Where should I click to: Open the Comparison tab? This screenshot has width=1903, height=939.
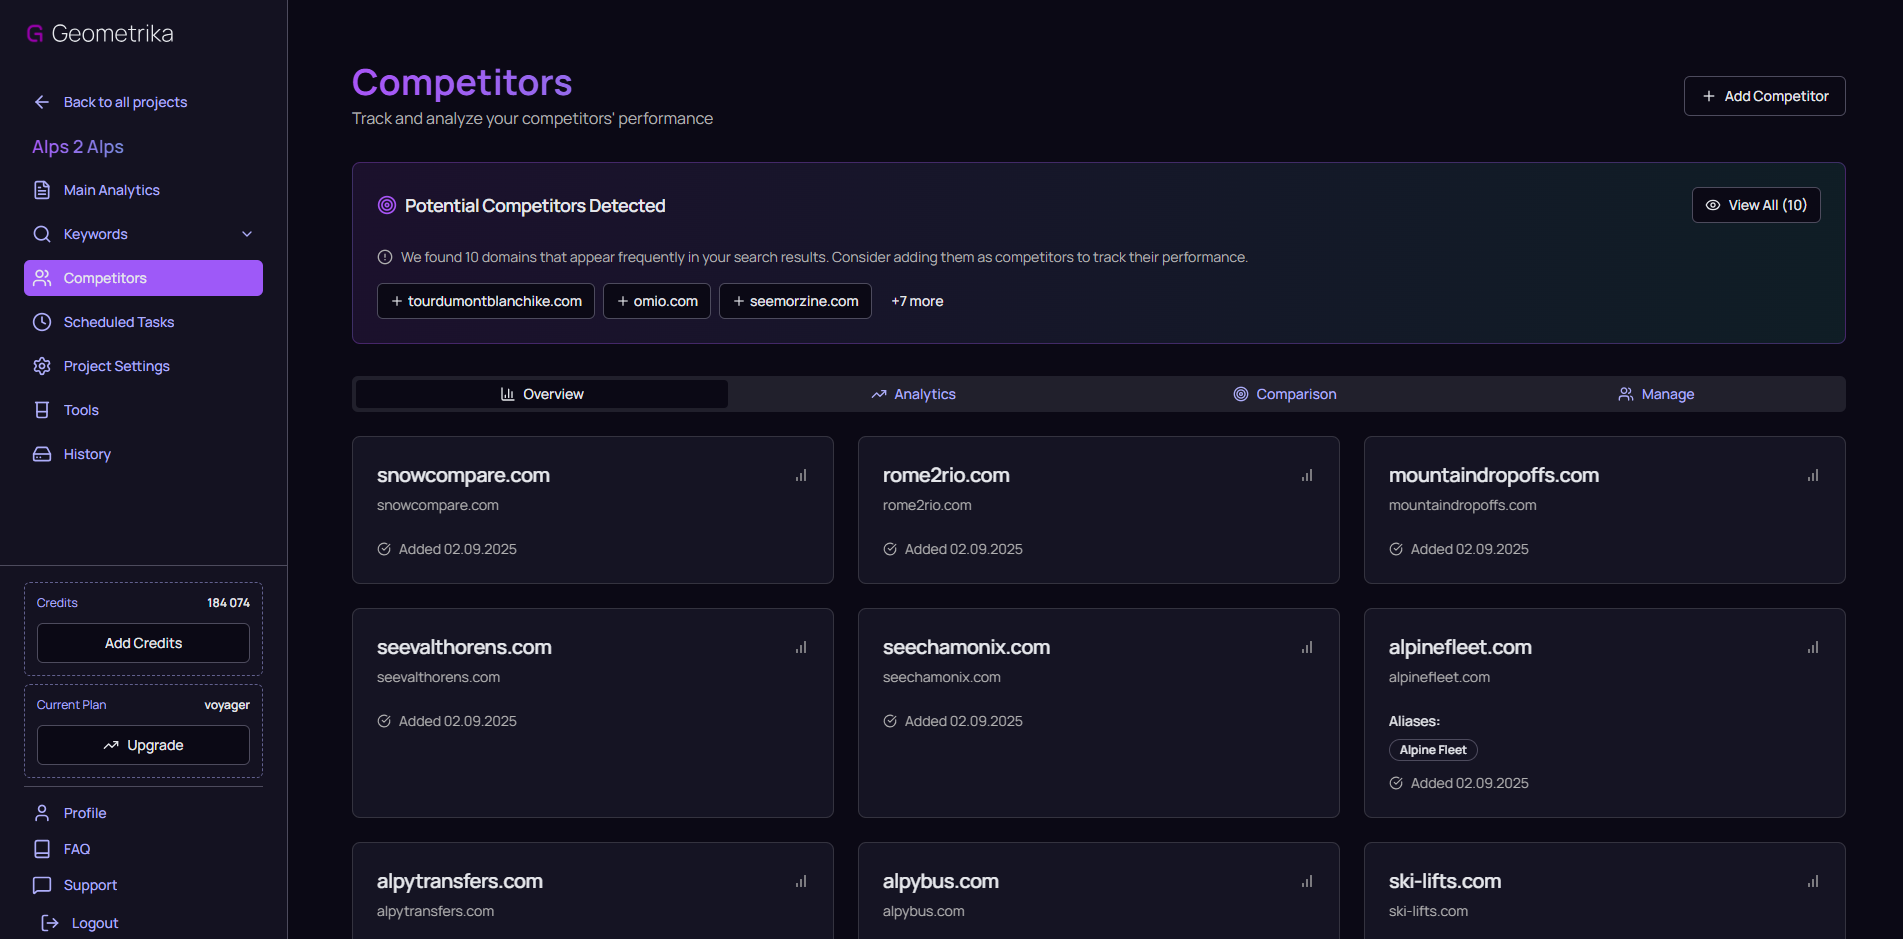(x=1284, y=394)
